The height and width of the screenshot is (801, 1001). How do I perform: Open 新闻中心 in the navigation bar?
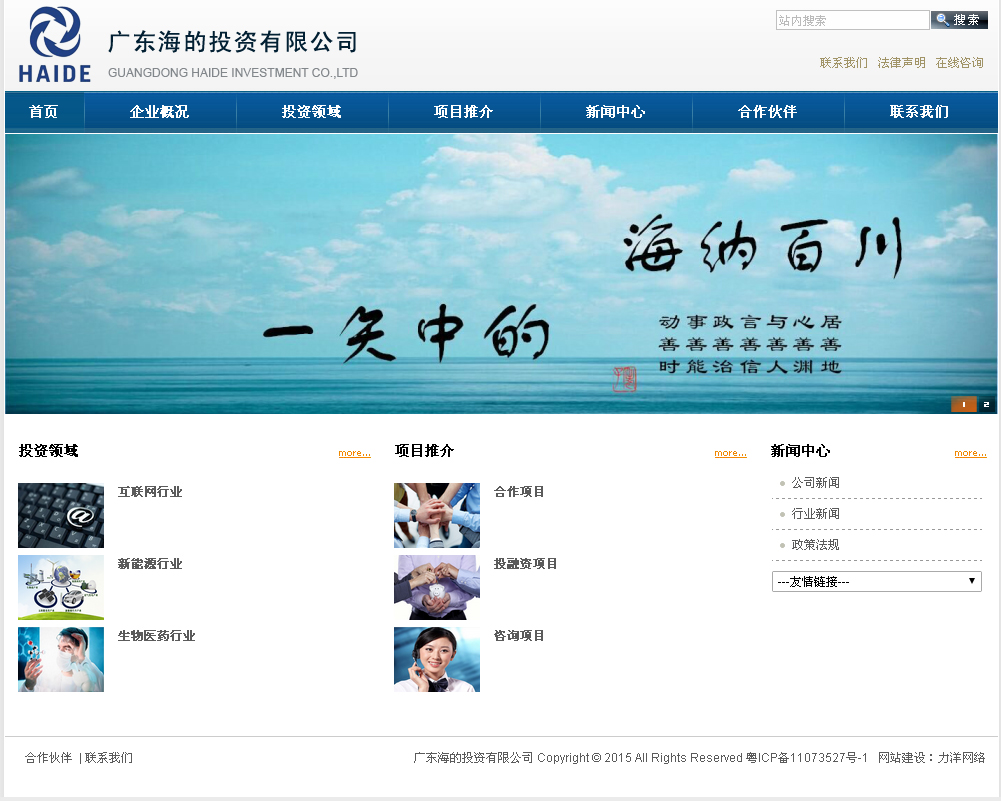point(615,112)
